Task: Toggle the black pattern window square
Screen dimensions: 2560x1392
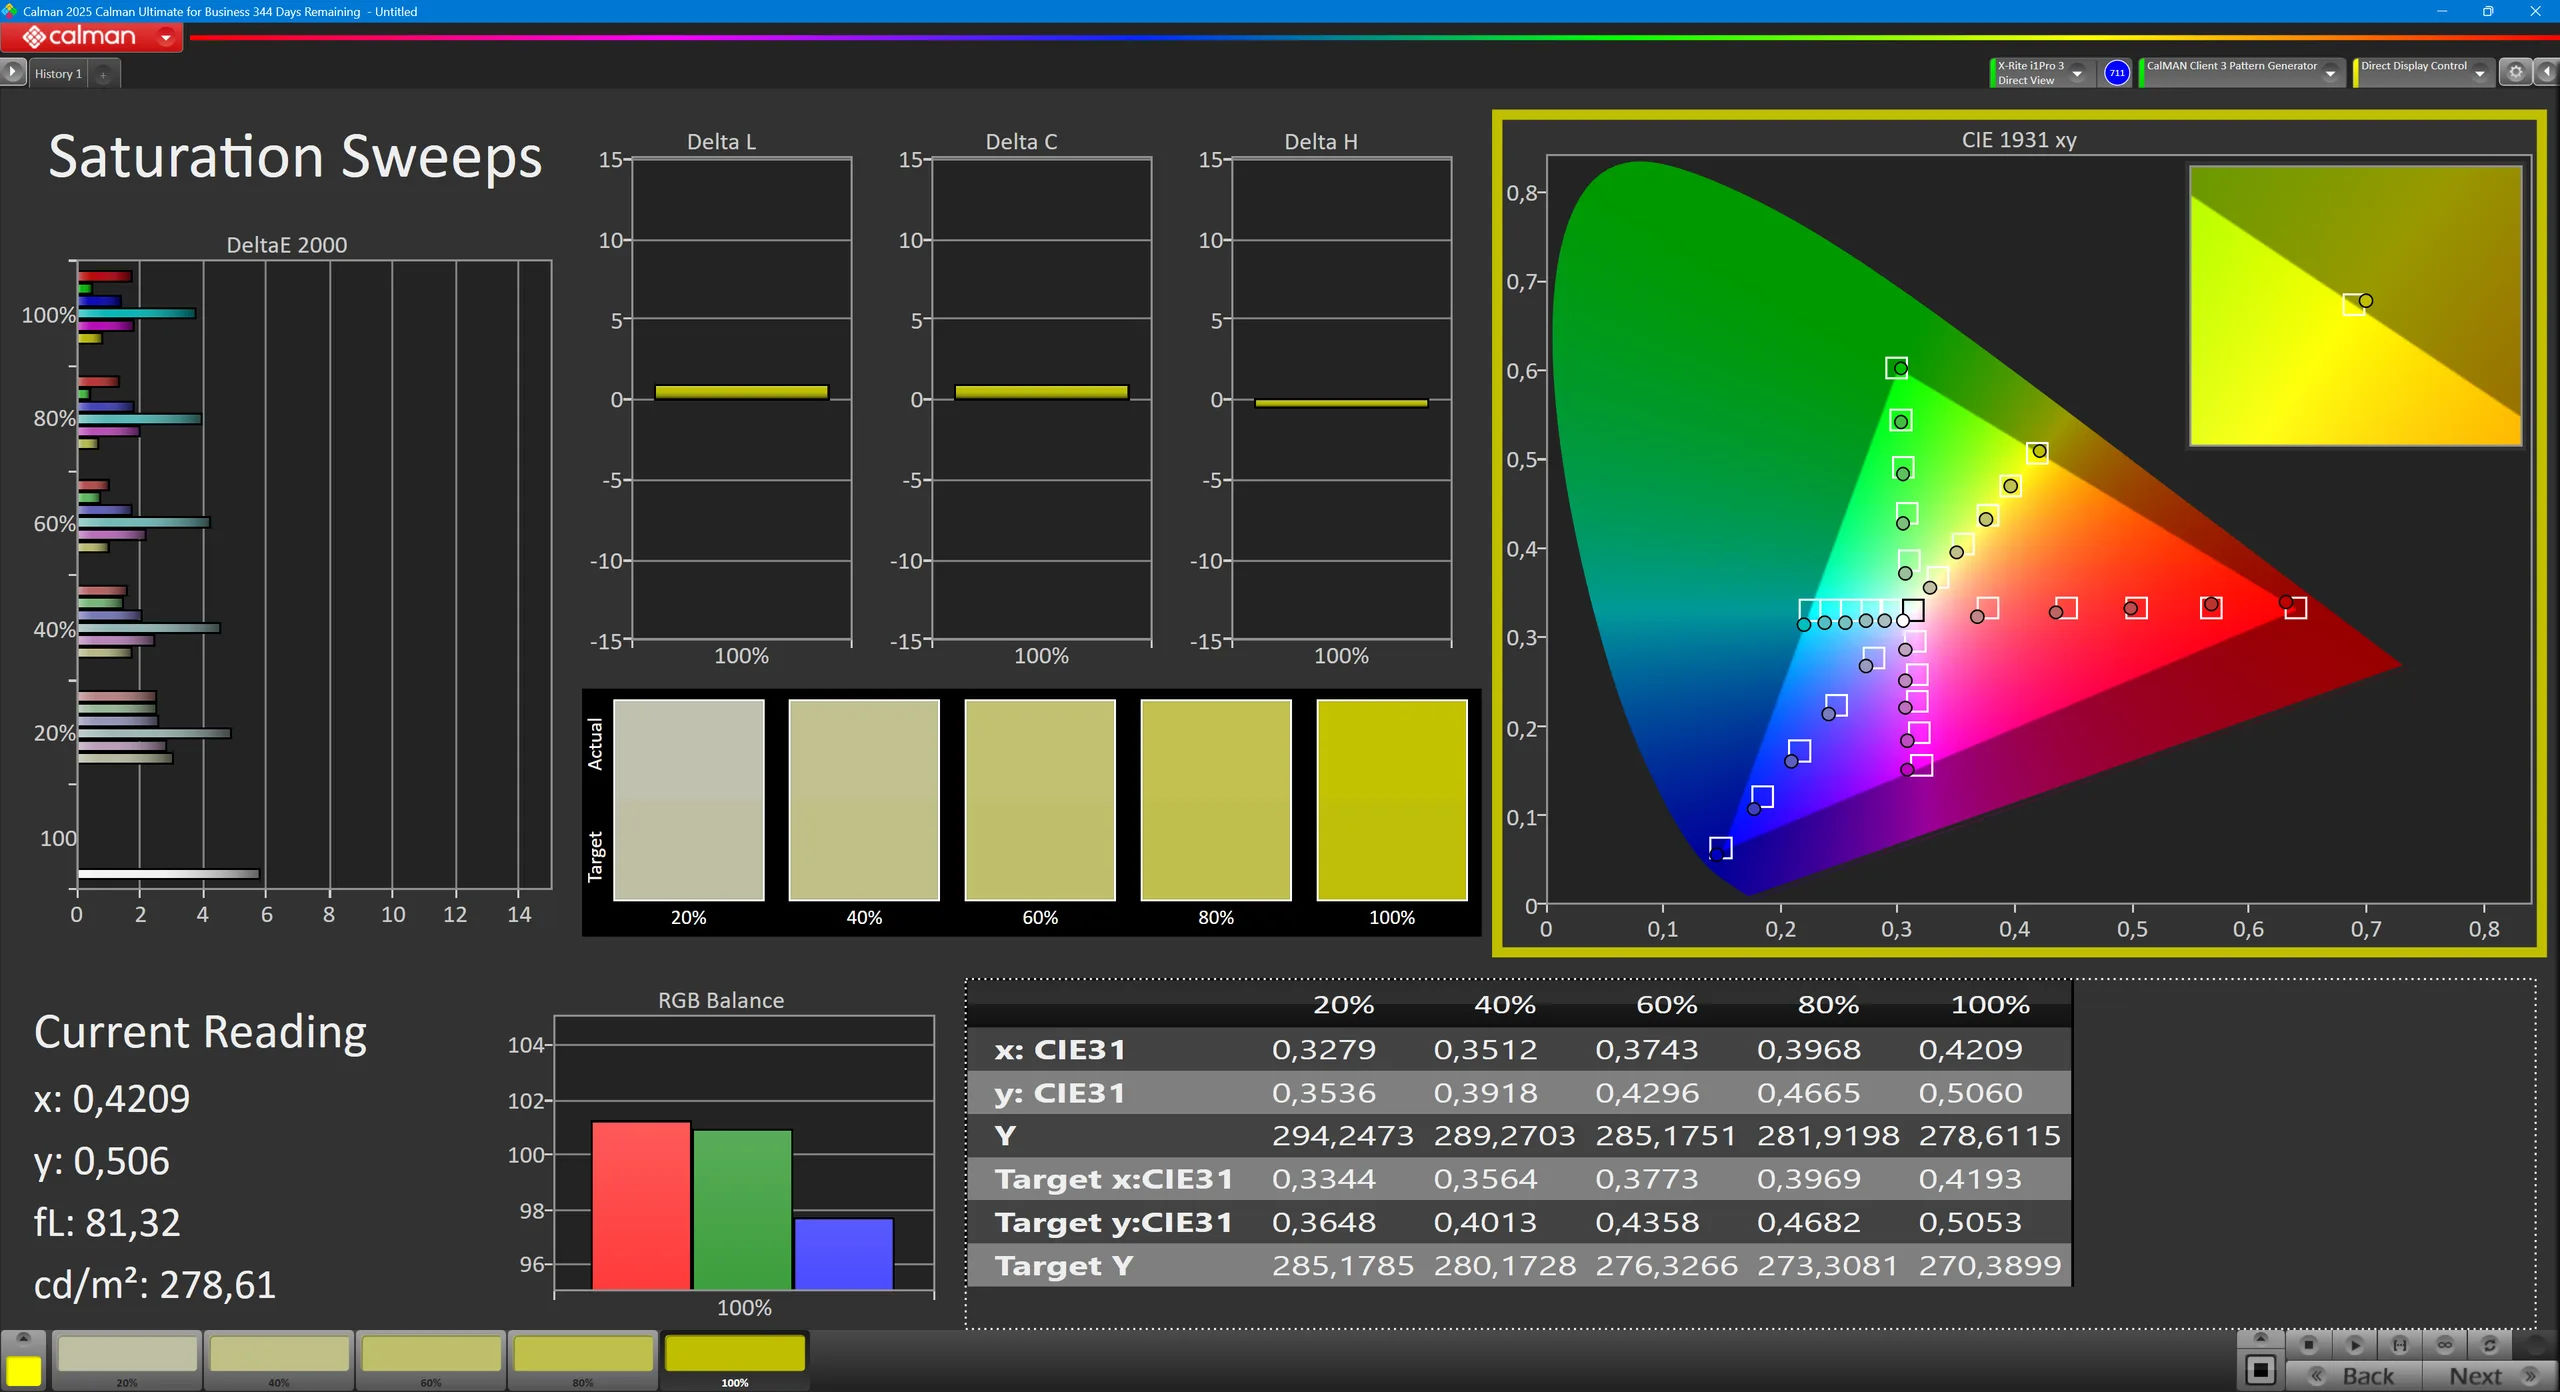Action: (x=2260, y=1369)
